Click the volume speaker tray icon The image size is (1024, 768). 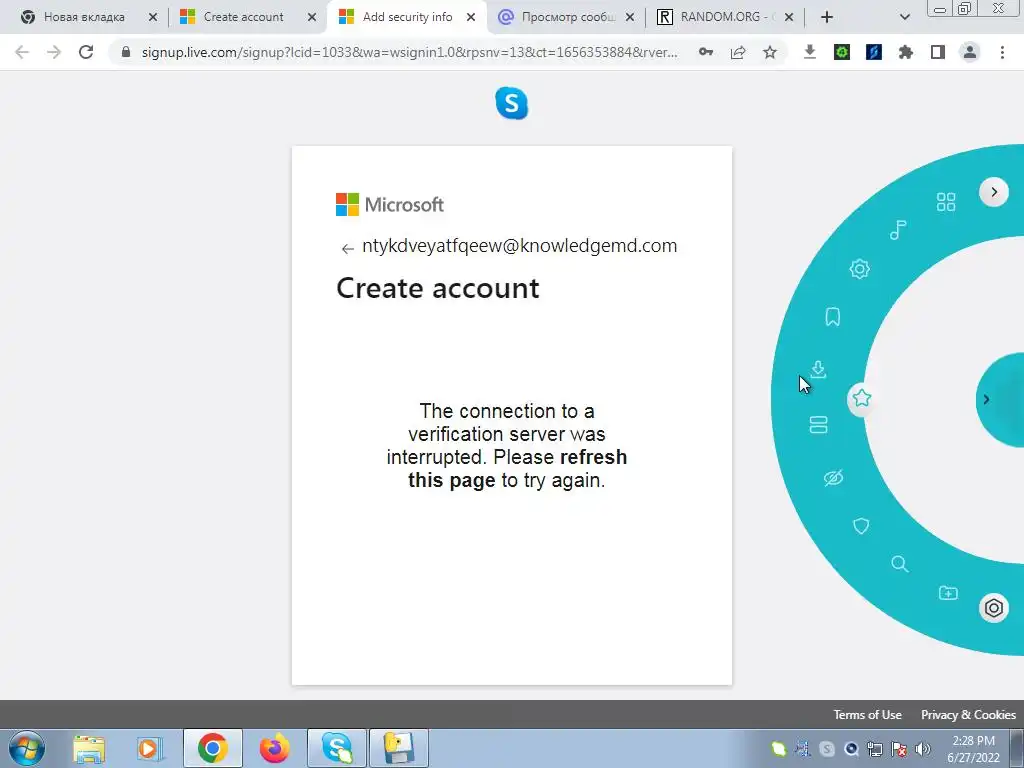(x=922, y=749)
